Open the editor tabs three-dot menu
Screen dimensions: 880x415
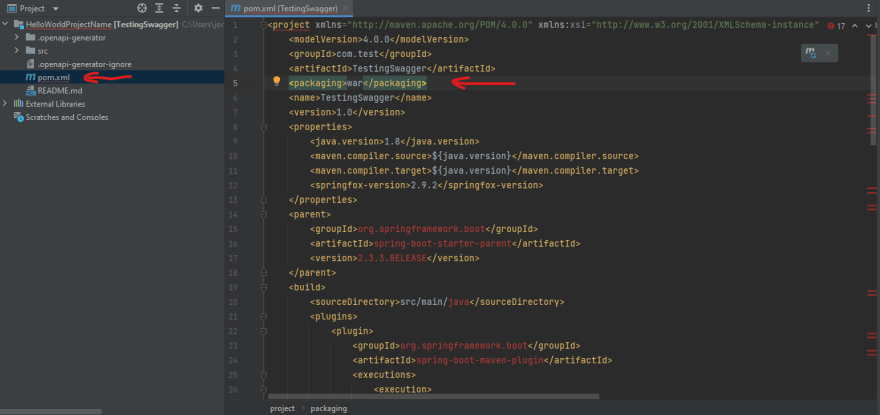(x=870, y=8)
